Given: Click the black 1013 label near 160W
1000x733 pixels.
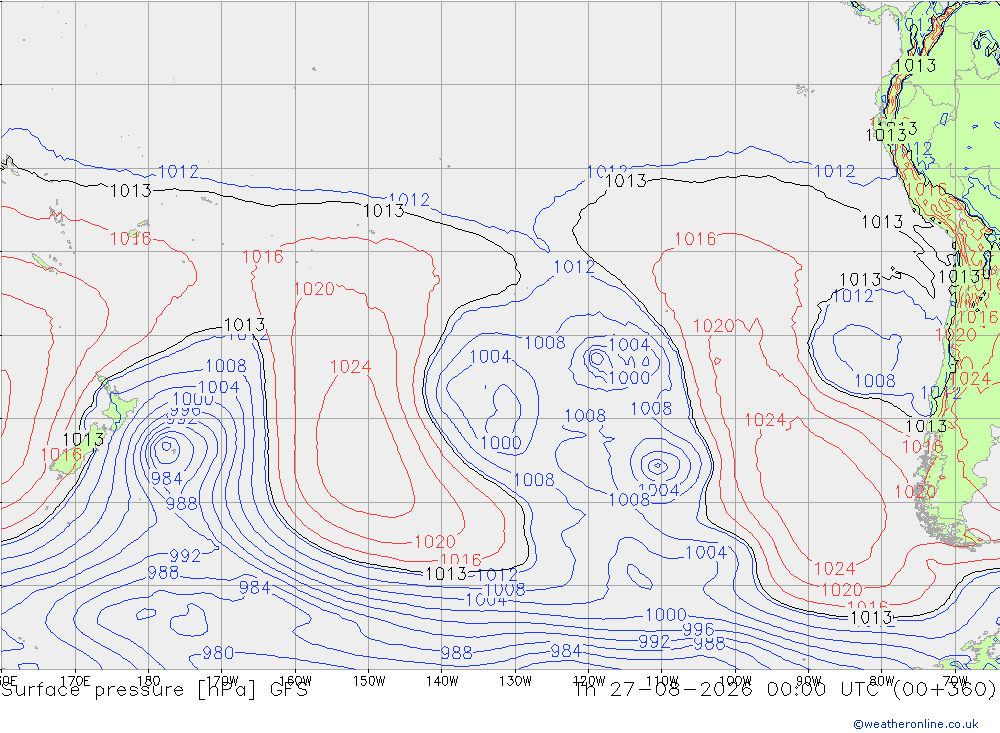Looking at the screenshot, I should click(x=244, y=325).
